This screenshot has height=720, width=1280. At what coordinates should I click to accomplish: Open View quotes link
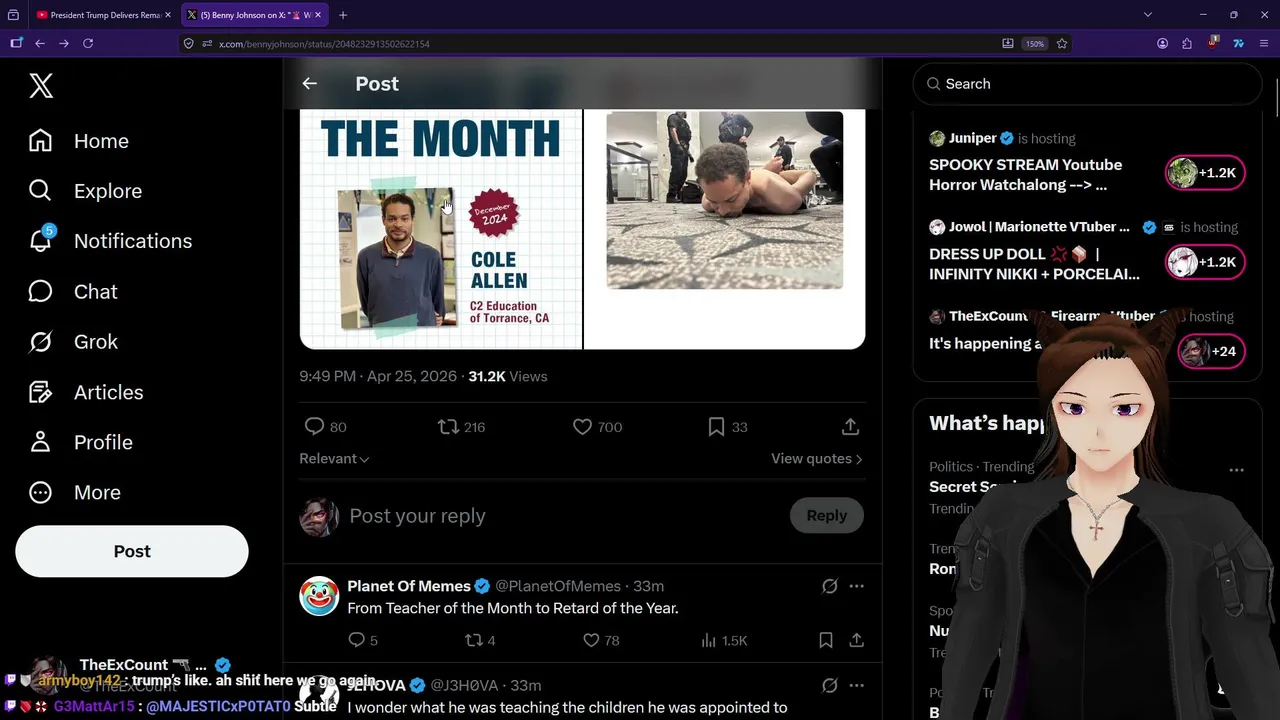coord(816,458)
